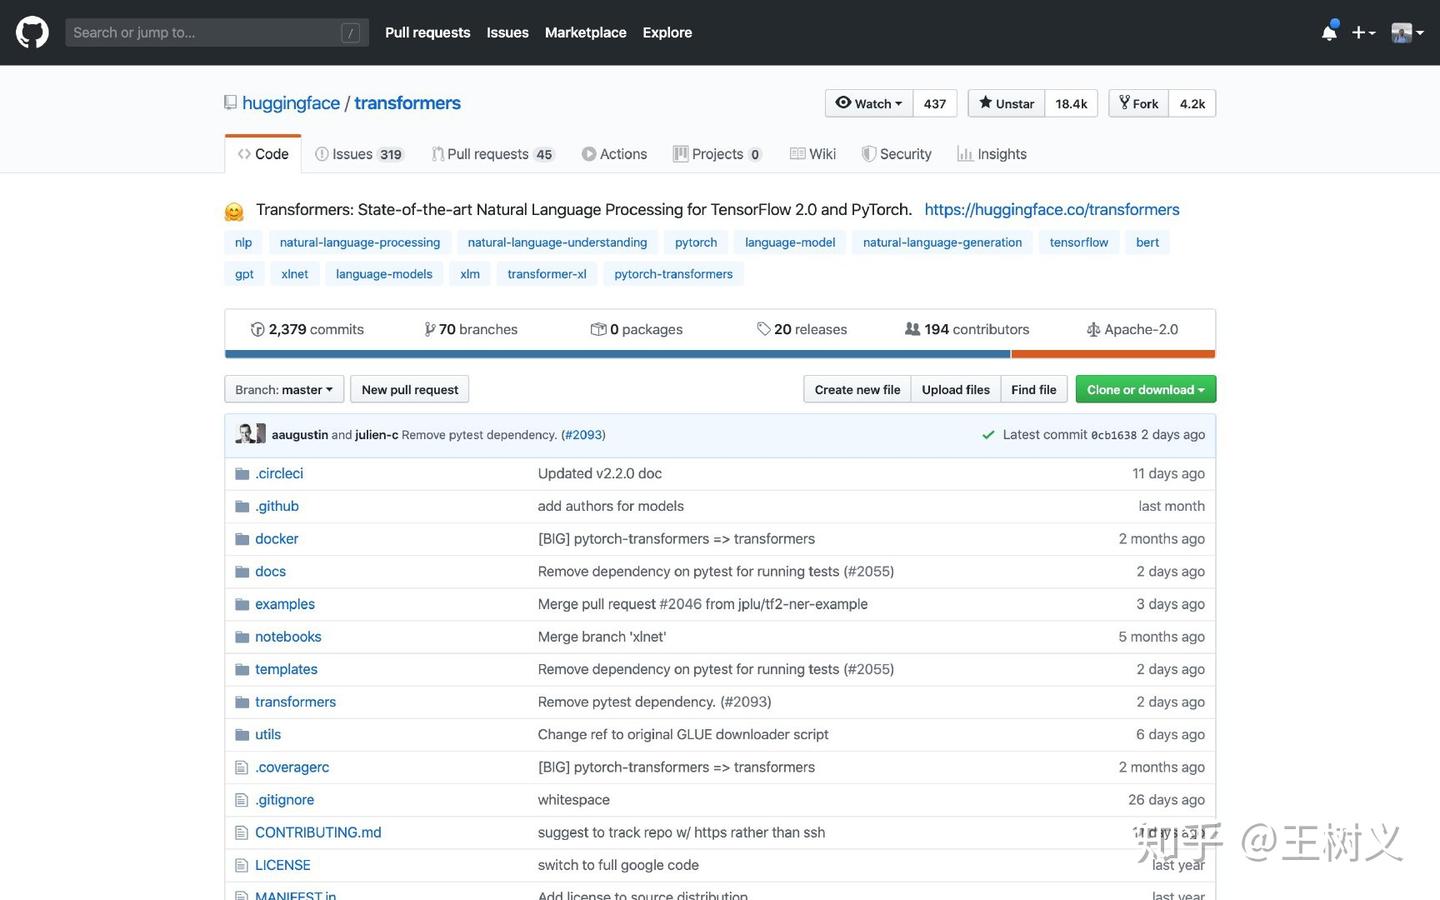Screen dimensions: 1440x900
Task: Click the language color bar
Action: [720, 354]
